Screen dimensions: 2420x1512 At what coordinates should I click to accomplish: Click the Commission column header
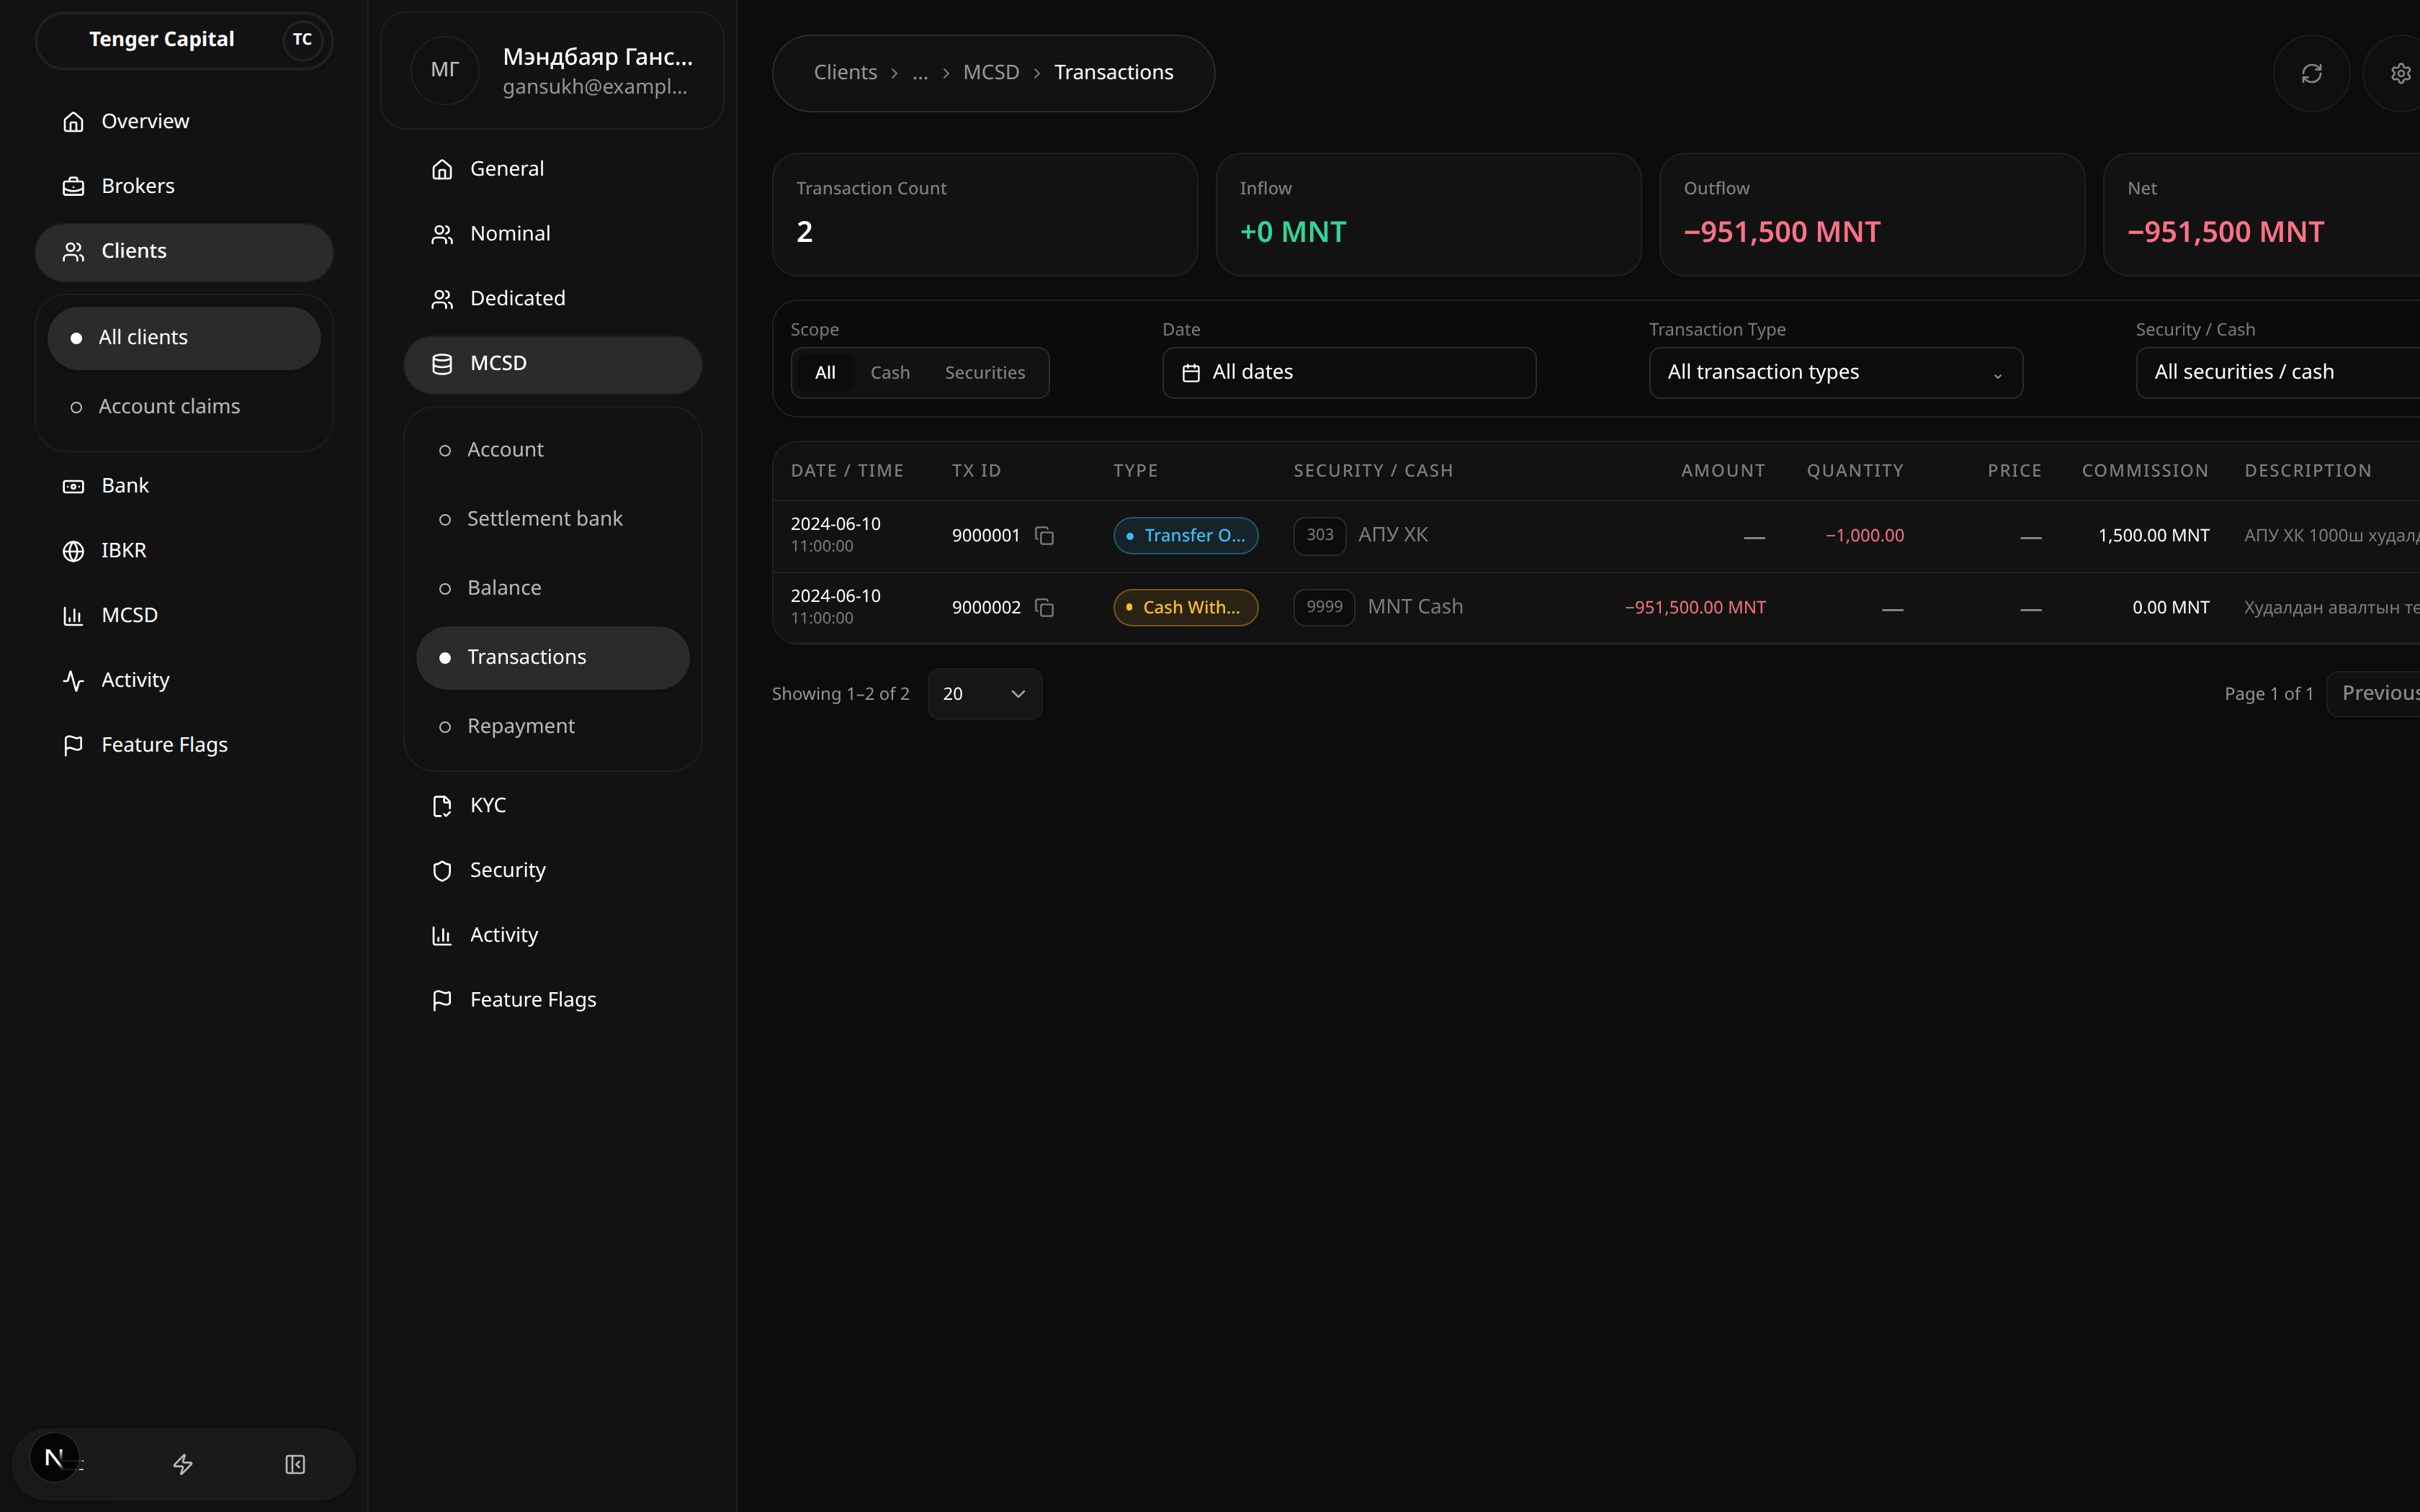tap(2145, 471)
